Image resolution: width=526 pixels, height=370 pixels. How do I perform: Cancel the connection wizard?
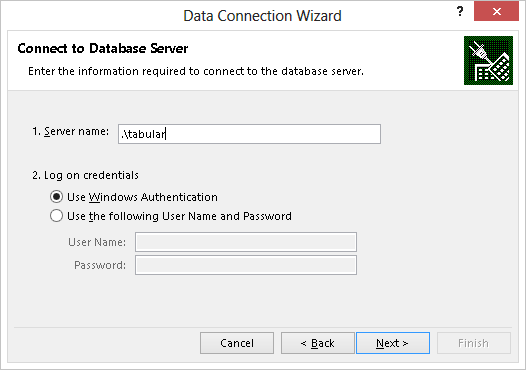(x=237, y=343)
